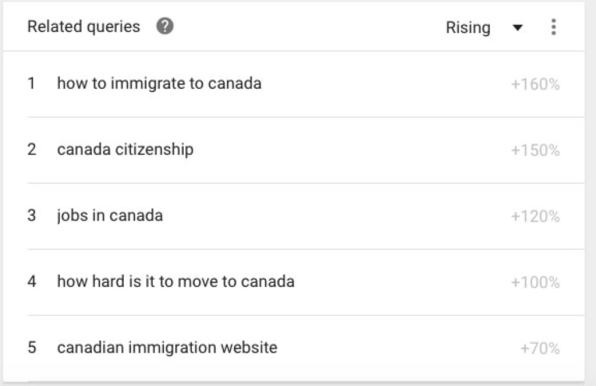The height and width of the screenshot is (386, 596).
Task: Click the +160% growth value
Action: point(535,84)
